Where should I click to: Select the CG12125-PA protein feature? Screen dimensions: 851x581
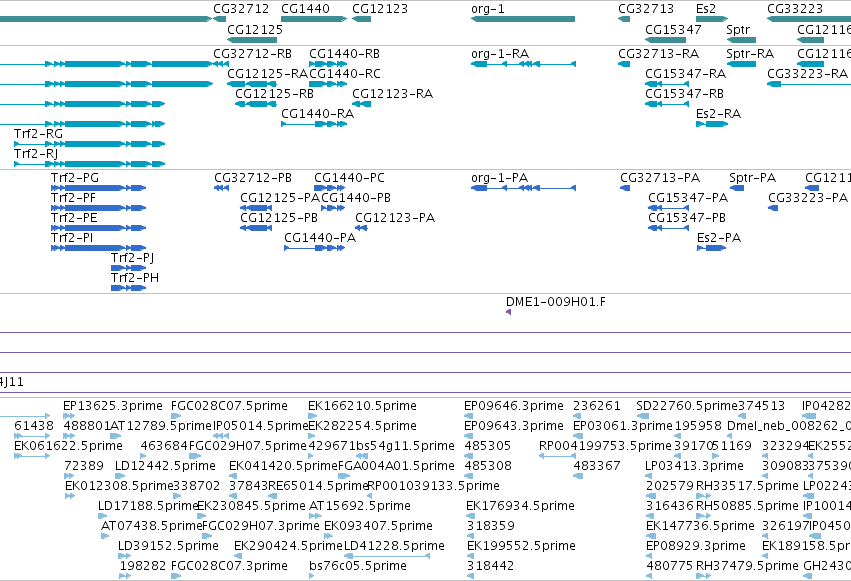tap(256, 208)
